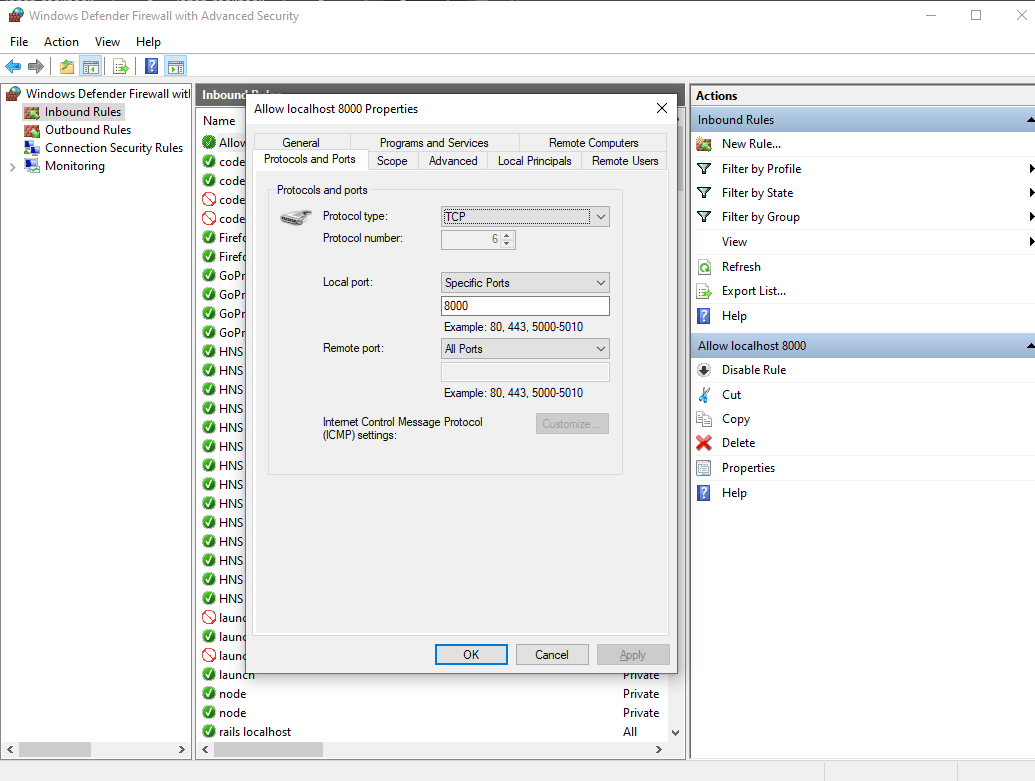Click the Back navigation arrow in toolbar

pos(12,66)
